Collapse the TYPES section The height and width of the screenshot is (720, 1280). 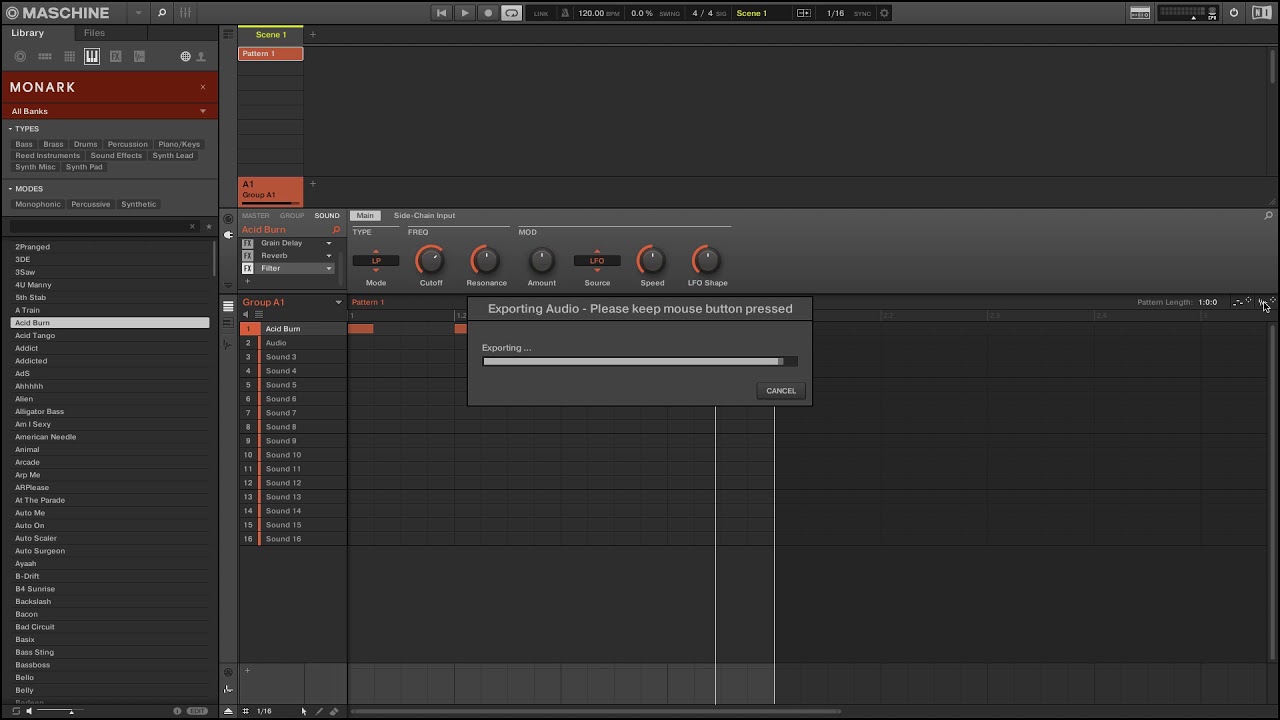(x=11, y=129)
